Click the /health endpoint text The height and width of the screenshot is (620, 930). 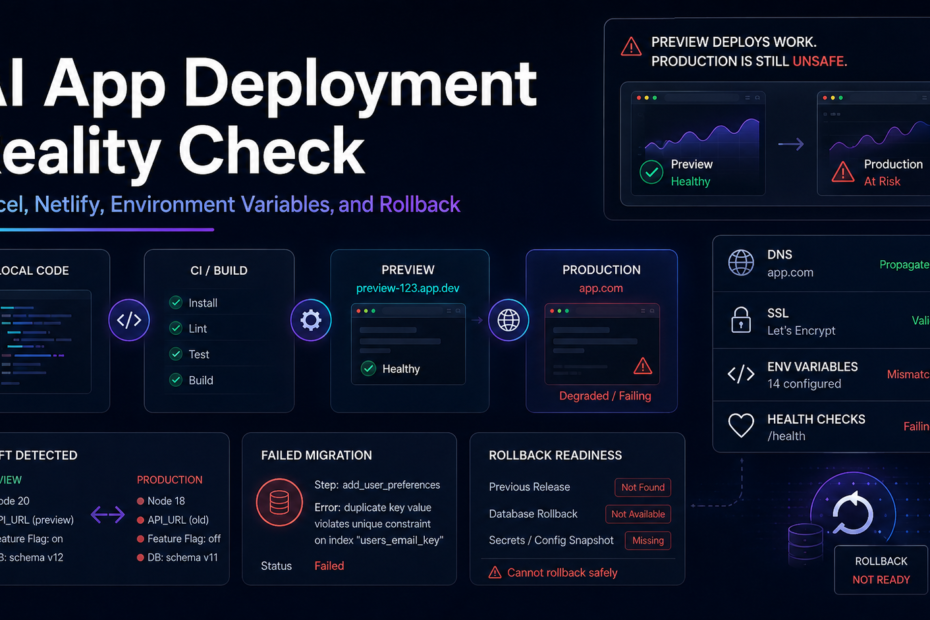coord(786,436)
